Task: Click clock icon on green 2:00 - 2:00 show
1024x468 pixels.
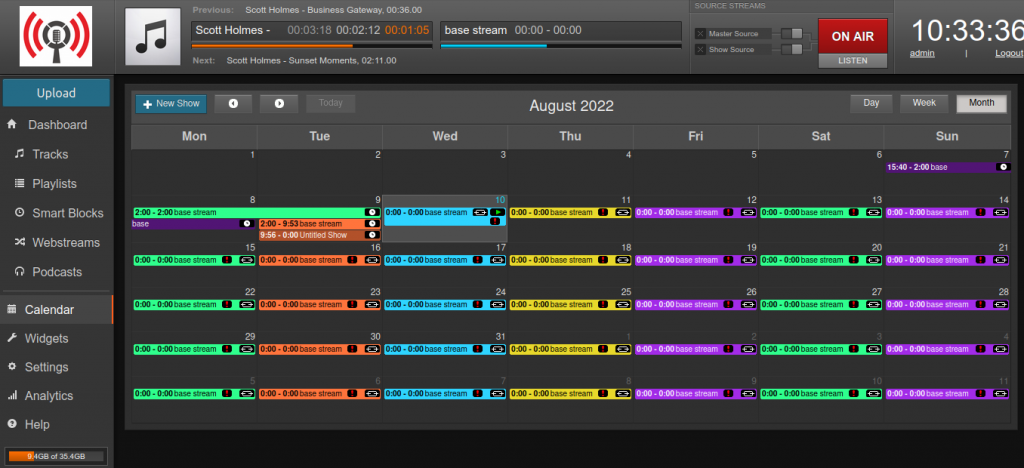Action: pos(372,212)
